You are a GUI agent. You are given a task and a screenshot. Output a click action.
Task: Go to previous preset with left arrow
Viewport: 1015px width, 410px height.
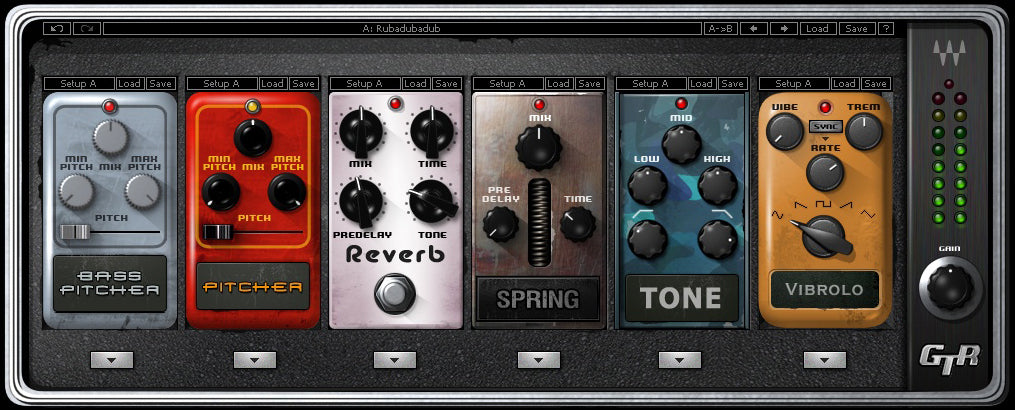pyautogui.click(x=753, y=28)
